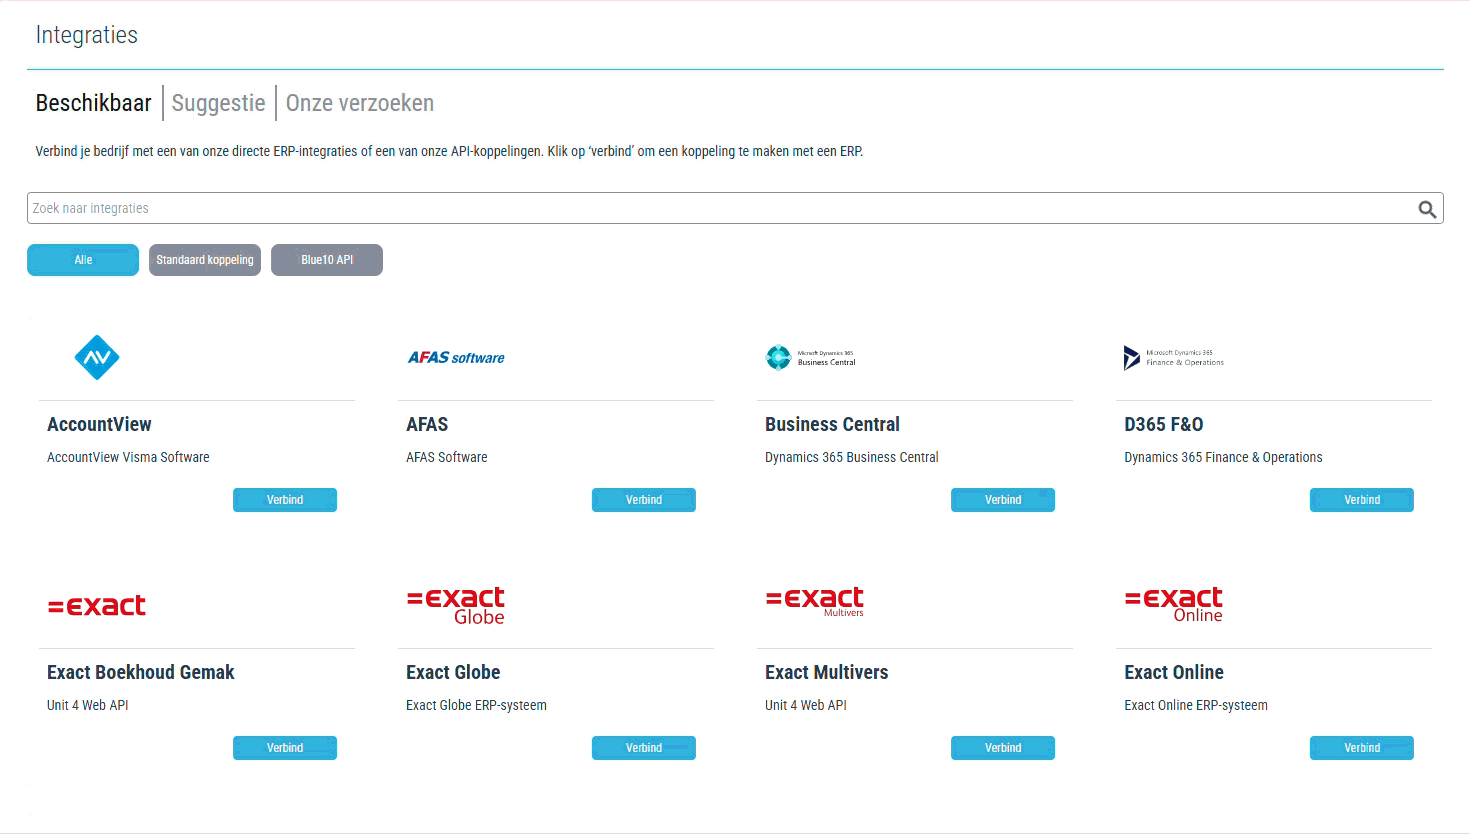Click the AccountView logo icon
The width and height of the screenshot is (1470, 834).
97,357
